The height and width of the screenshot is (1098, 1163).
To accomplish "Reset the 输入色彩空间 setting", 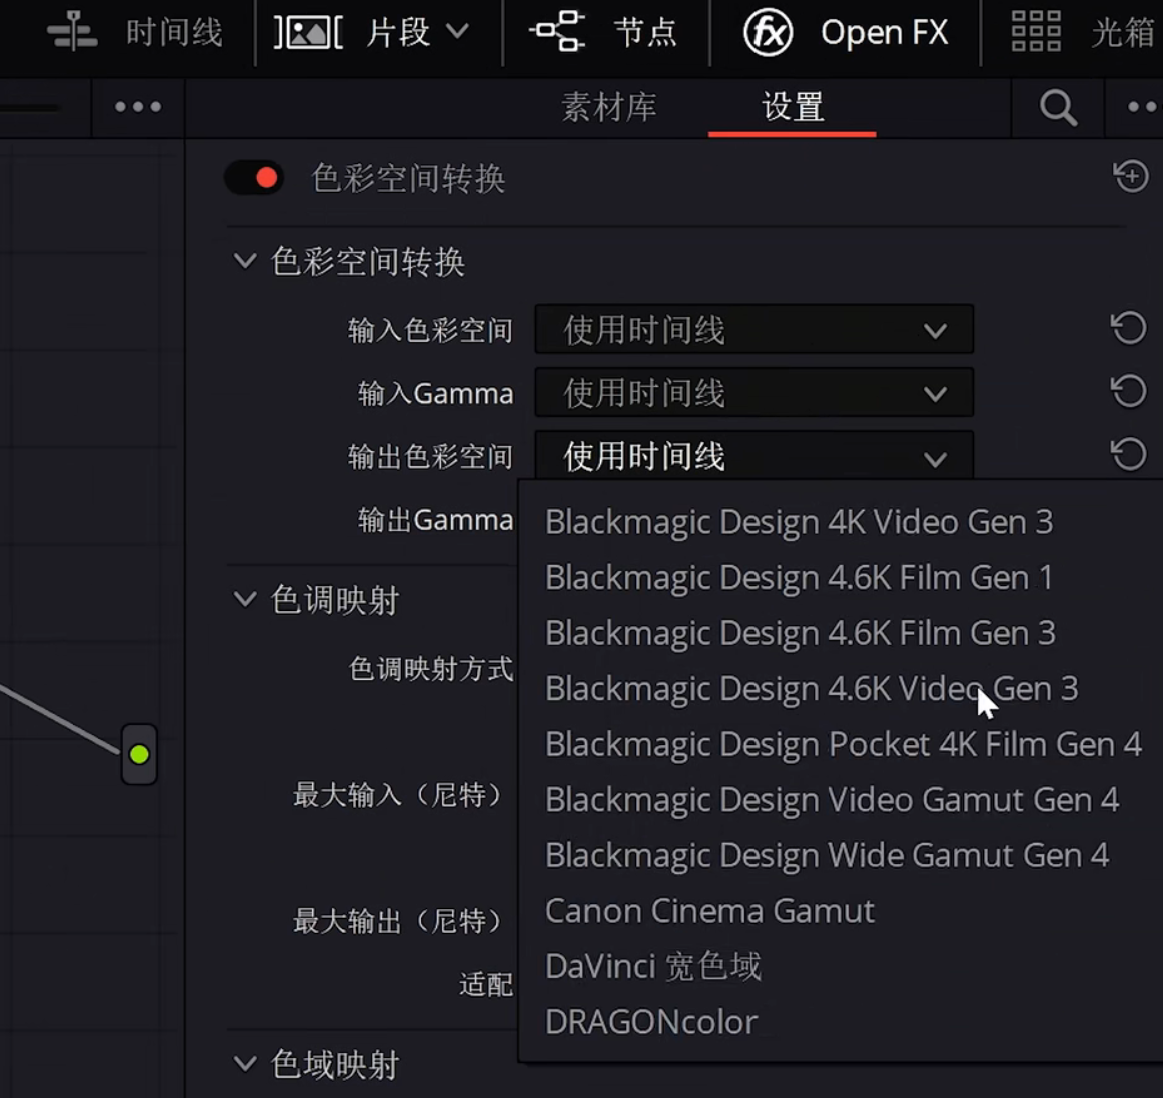I will [1129, 328].
